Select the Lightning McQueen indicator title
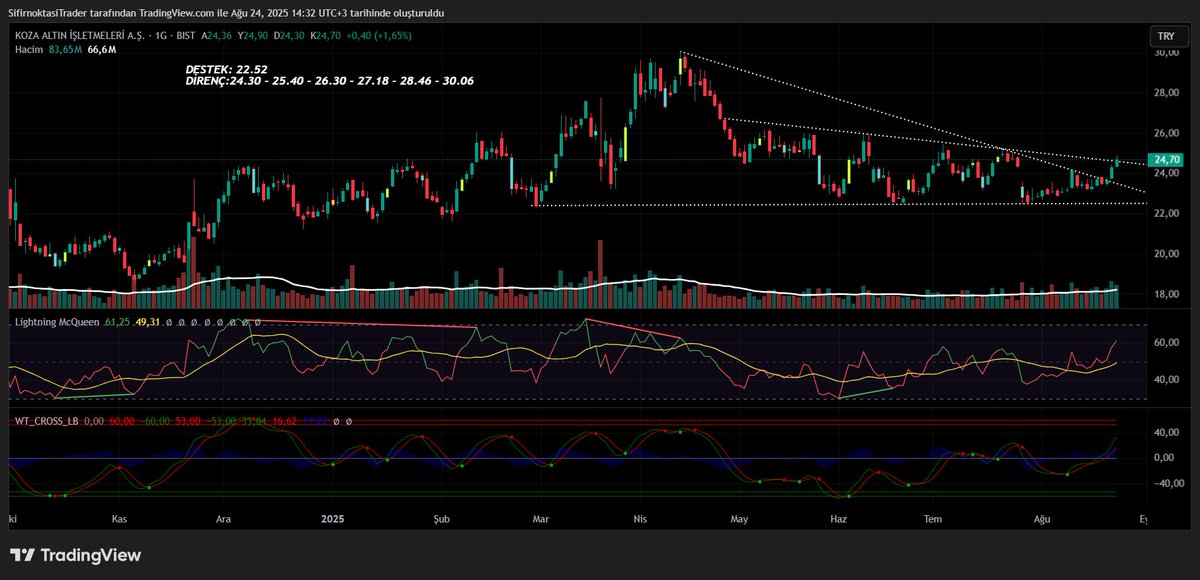 tap(57, 323)
